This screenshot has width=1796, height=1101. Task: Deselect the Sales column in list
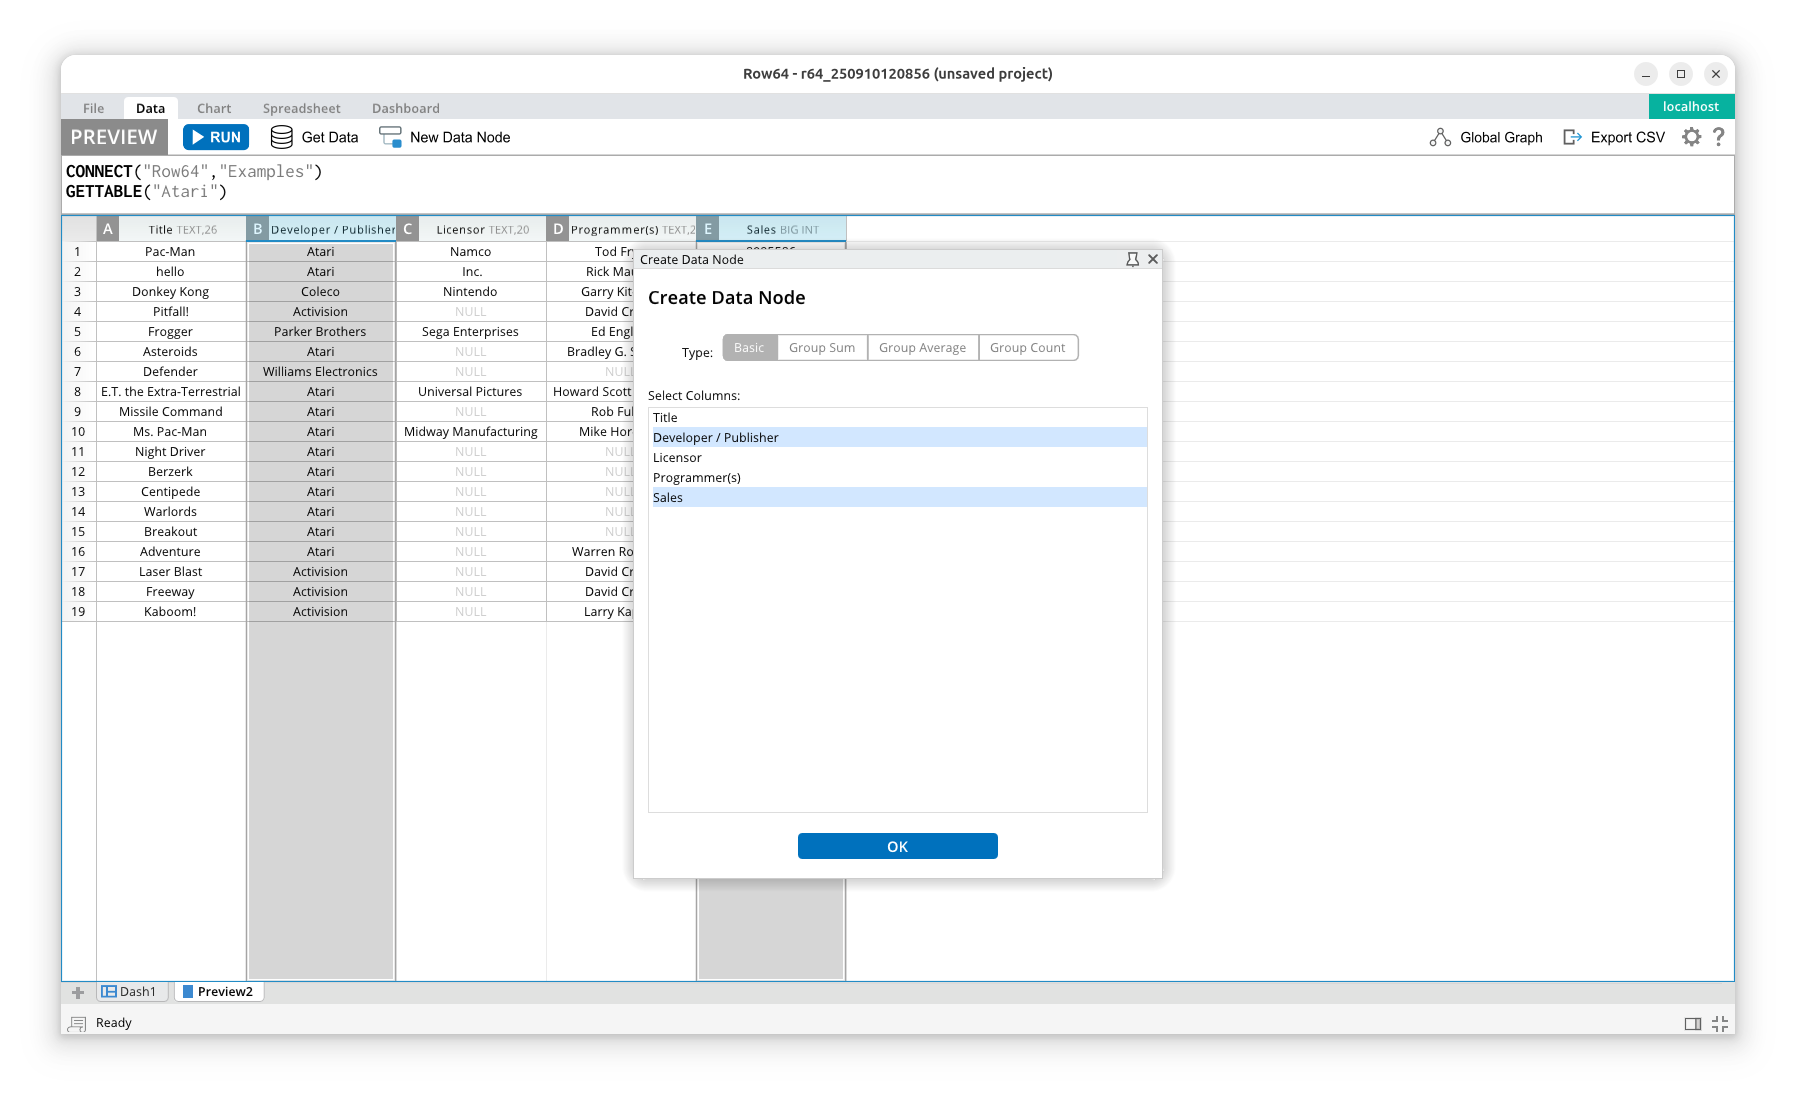pos(668,497)
